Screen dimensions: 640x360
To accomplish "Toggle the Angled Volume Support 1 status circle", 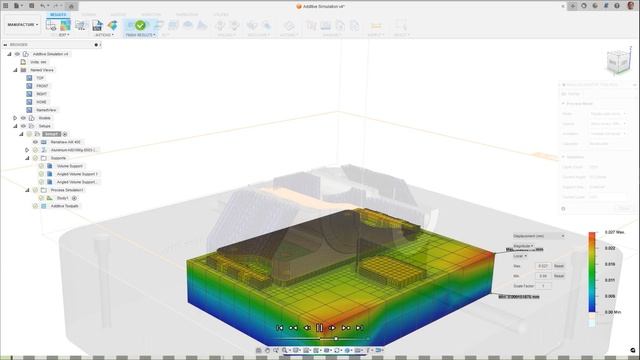I will [x=41, y=174].
